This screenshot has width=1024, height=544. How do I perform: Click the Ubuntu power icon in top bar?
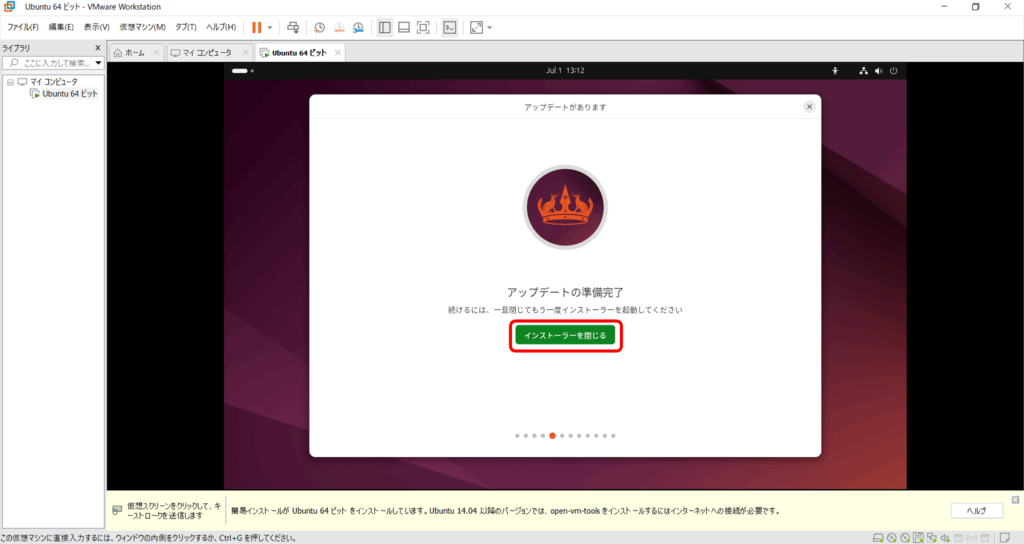(893, 71)
